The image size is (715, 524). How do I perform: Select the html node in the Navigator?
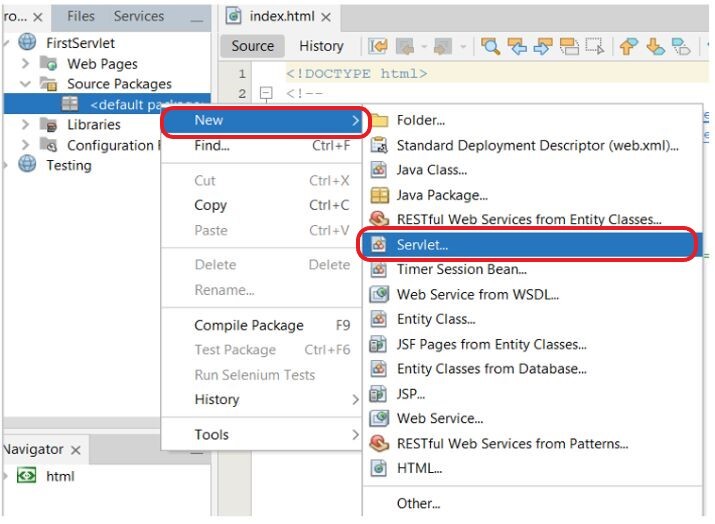click(x=60, y=476)
